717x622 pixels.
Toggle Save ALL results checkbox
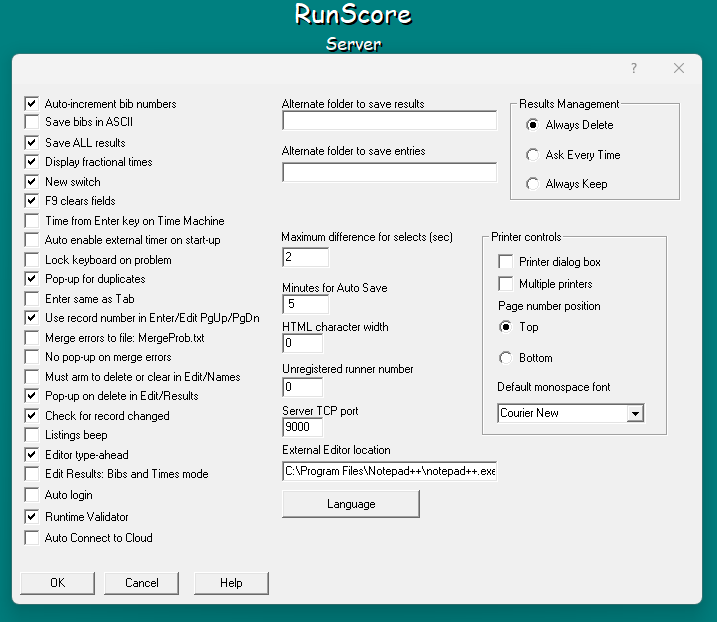point(32,143)
